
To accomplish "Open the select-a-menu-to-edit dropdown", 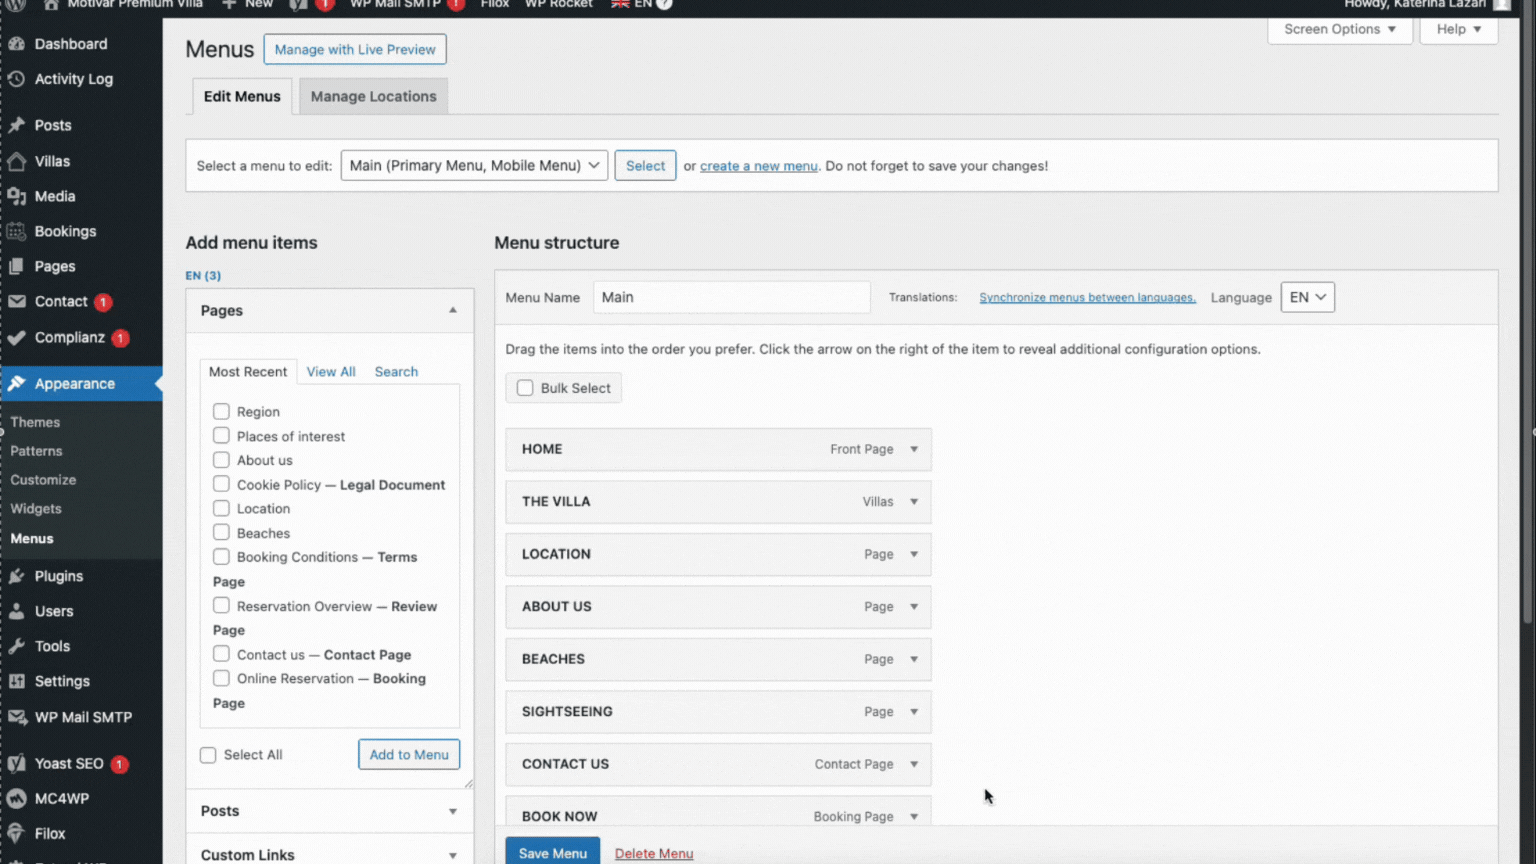I will [x=474, y=166].
